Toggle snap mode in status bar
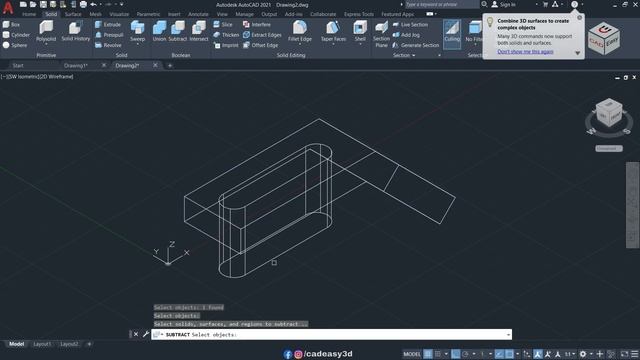Image resolution: width=640 pixels, height=360 pixels. (x=438, y=354)
